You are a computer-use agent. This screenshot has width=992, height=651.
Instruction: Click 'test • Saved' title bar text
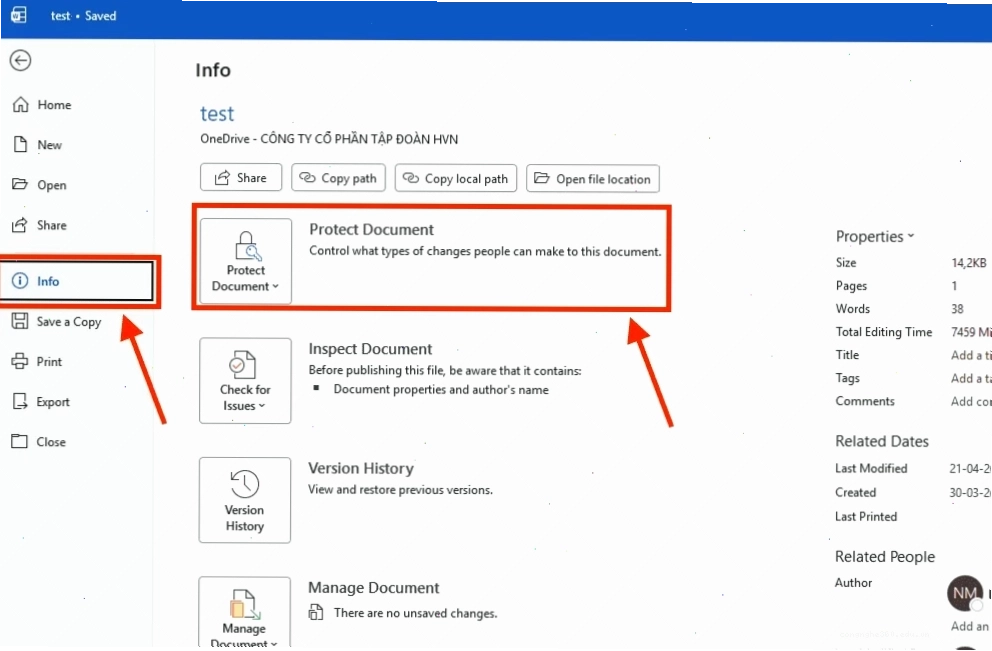point(84,16)
